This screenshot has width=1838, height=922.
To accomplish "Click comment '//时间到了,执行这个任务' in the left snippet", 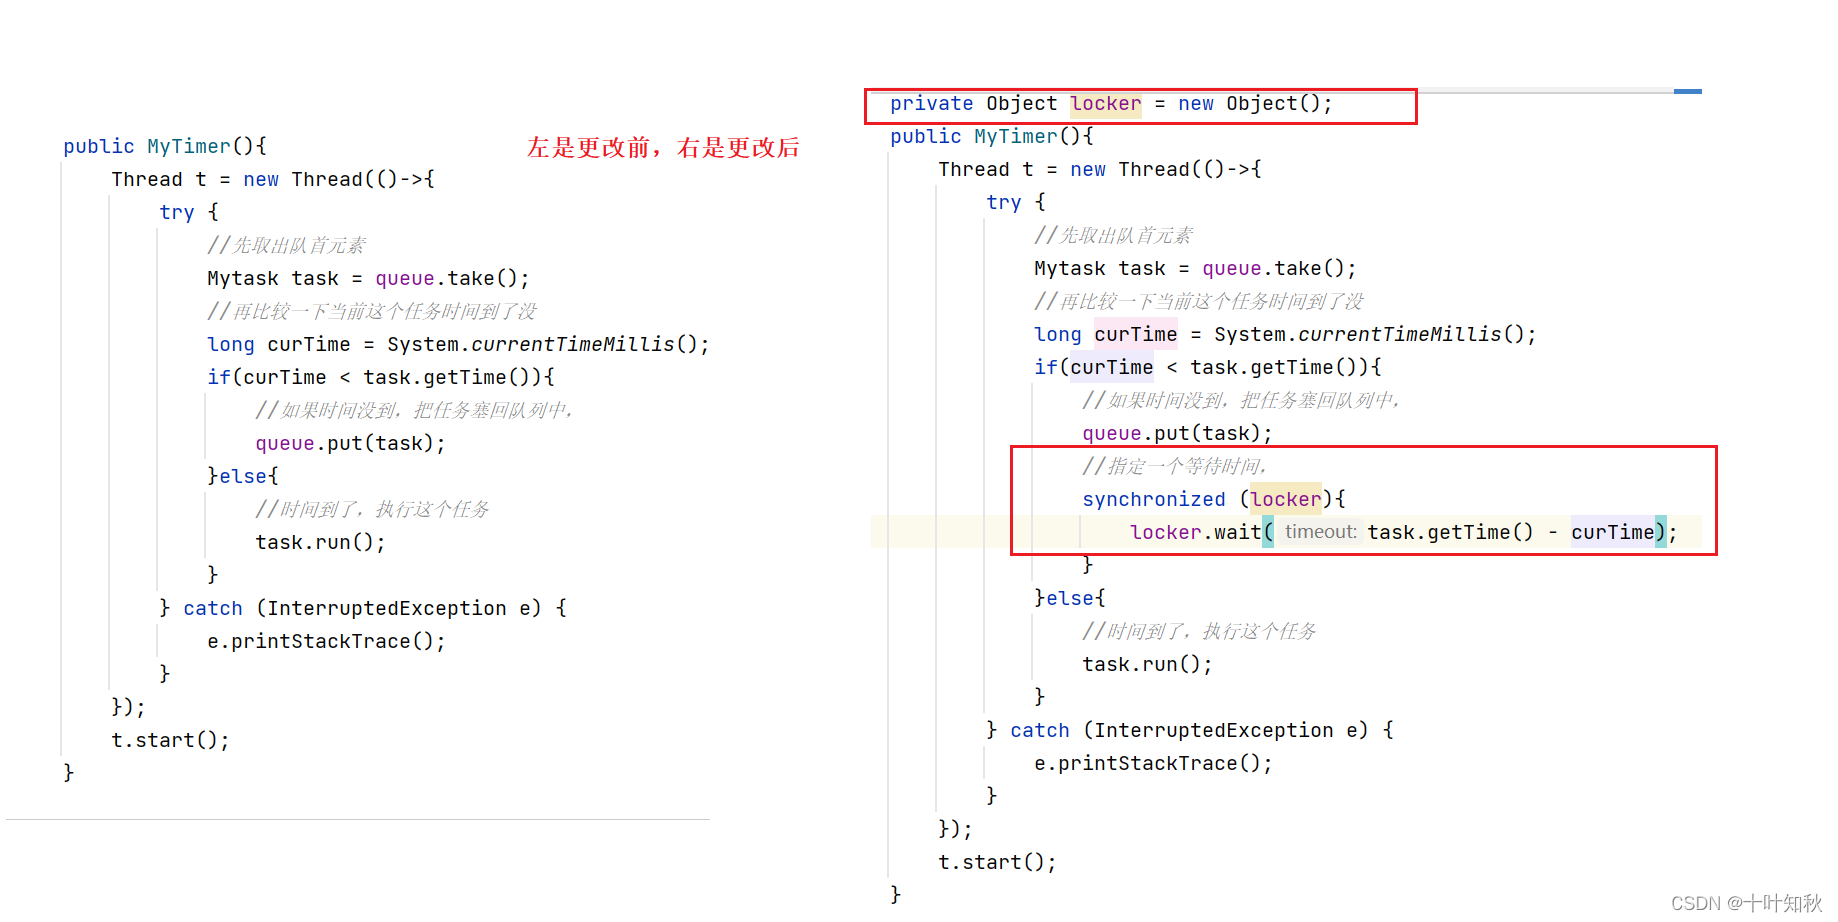I will tap(372, 510).
